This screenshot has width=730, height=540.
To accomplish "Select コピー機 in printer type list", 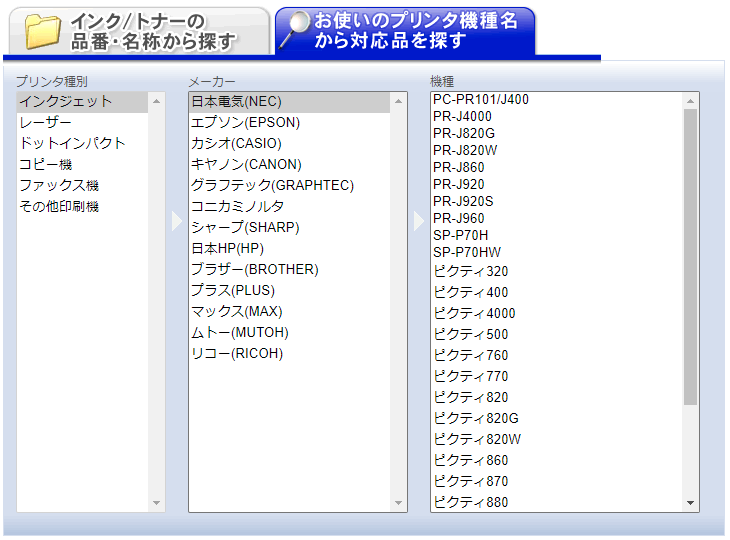I will click(x=82, y=165).
